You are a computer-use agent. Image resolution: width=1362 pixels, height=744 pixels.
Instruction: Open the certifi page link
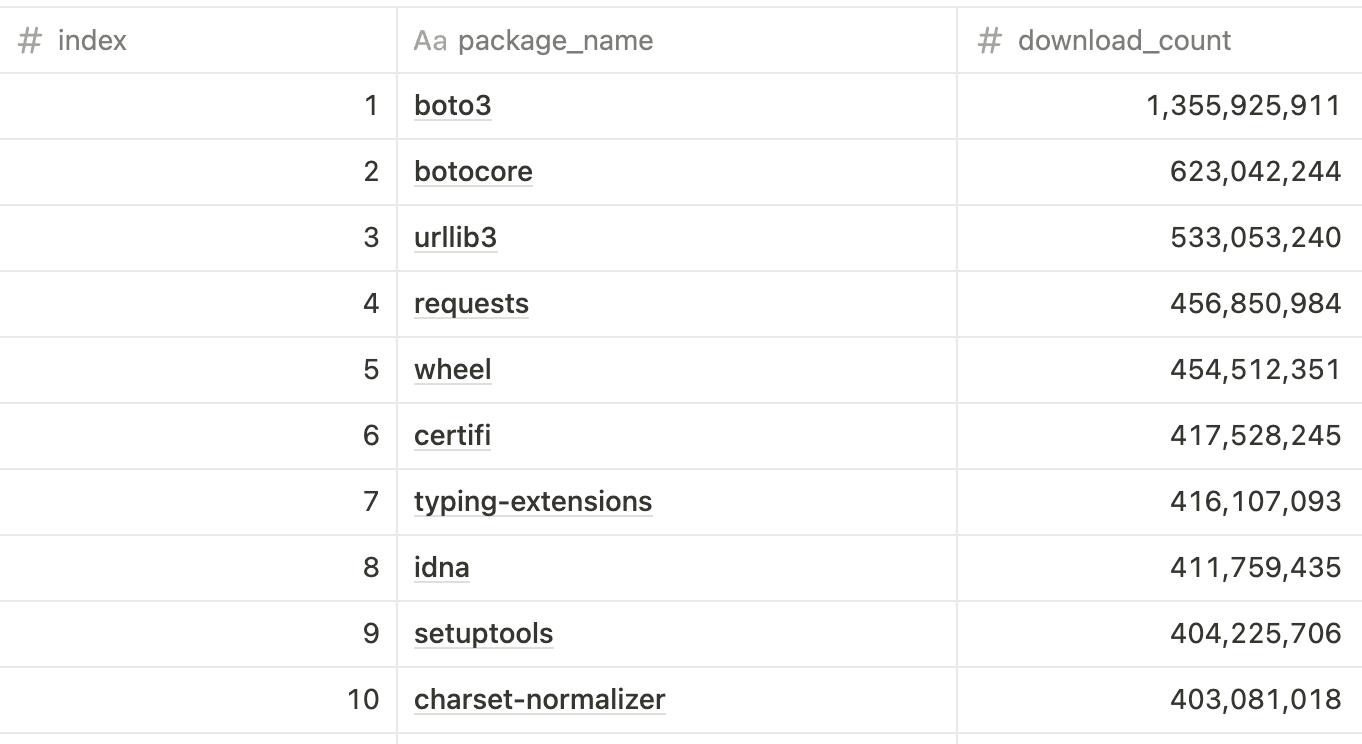[x=452, y=435]
